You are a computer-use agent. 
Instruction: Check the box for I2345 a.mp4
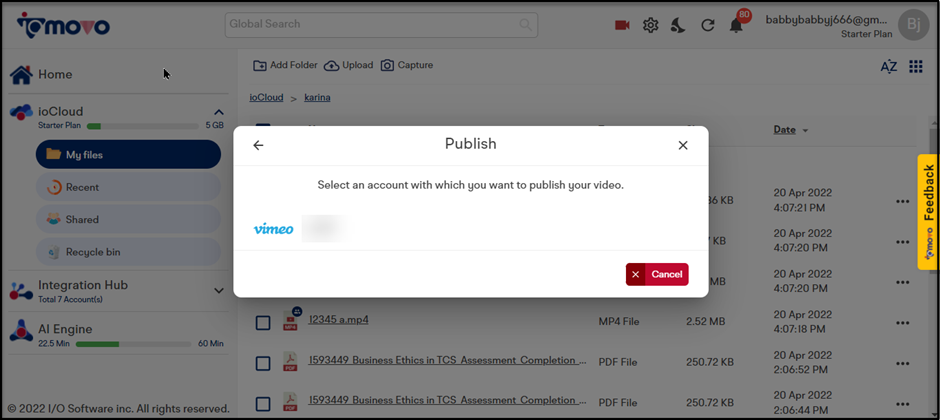point(263,323)
